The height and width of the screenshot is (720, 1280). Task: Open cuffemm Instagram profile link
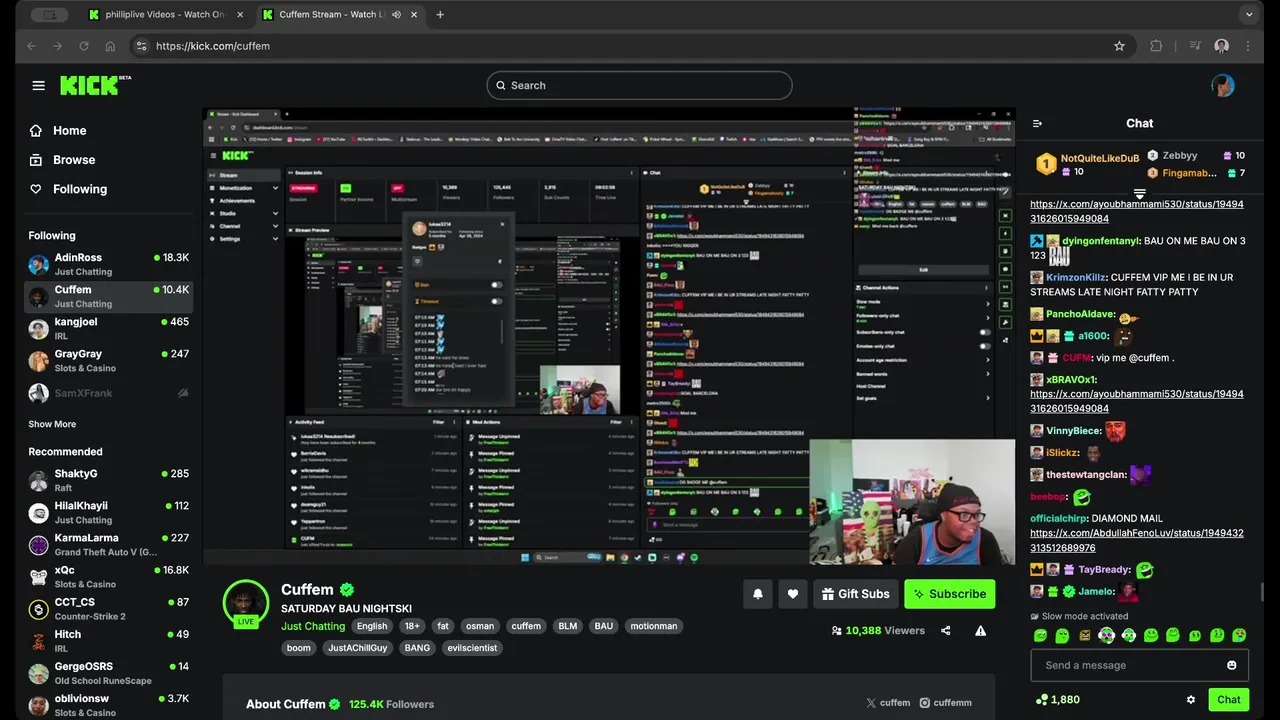tap(946, 703)
